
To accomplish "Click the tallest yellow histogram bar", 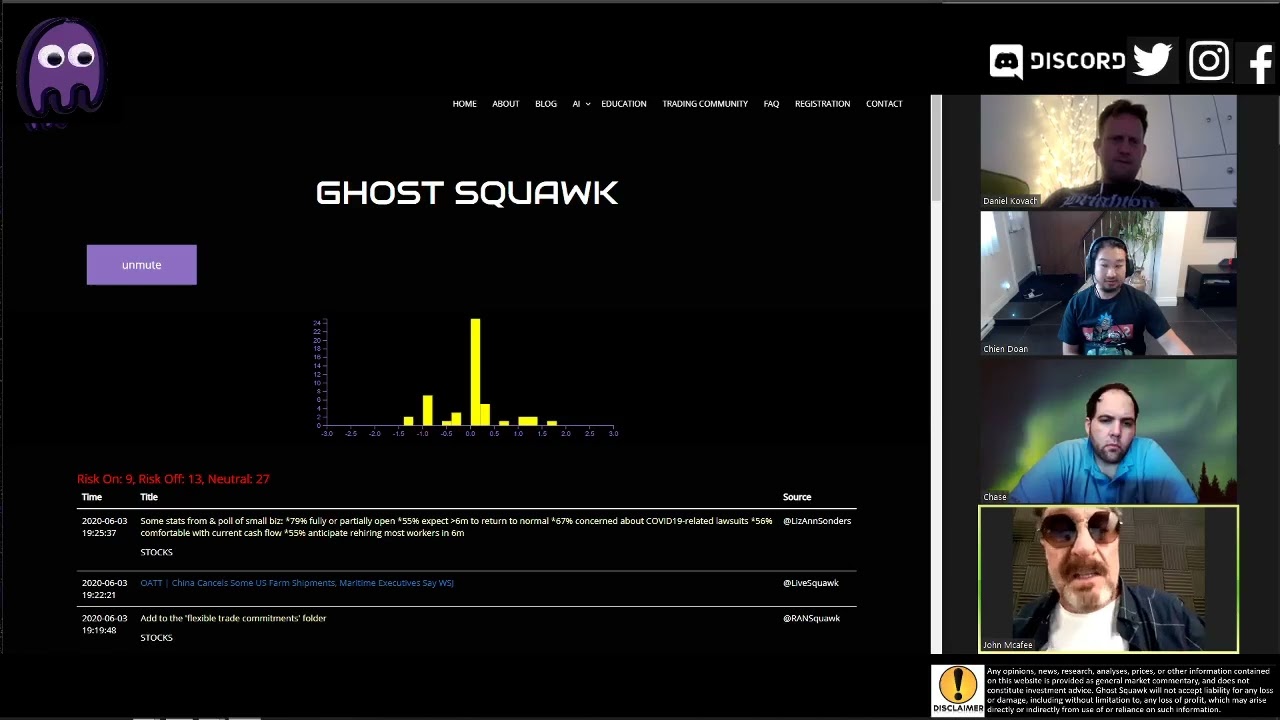I will click(x=475, y=372).
